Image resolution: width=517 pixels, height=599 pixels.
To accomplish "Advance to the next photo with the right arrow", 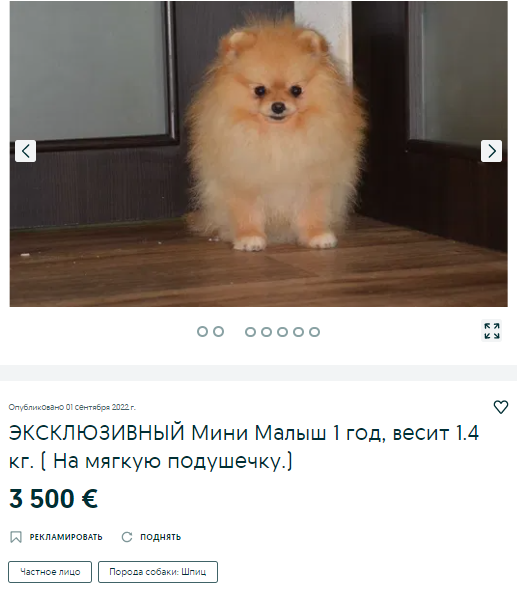I will click(491, 151).
